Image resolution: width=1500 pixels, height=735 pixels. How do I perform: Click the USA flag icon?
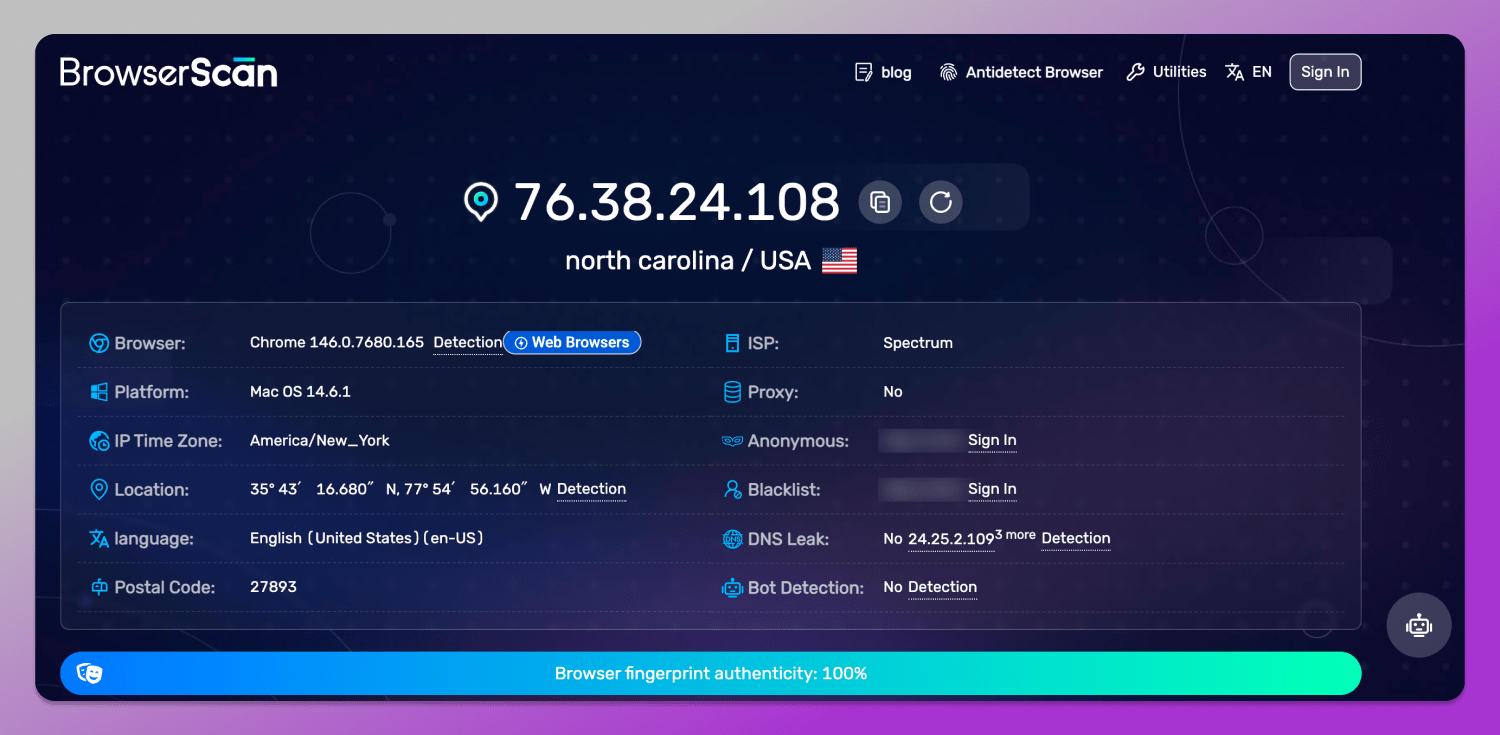click(840, 260)
